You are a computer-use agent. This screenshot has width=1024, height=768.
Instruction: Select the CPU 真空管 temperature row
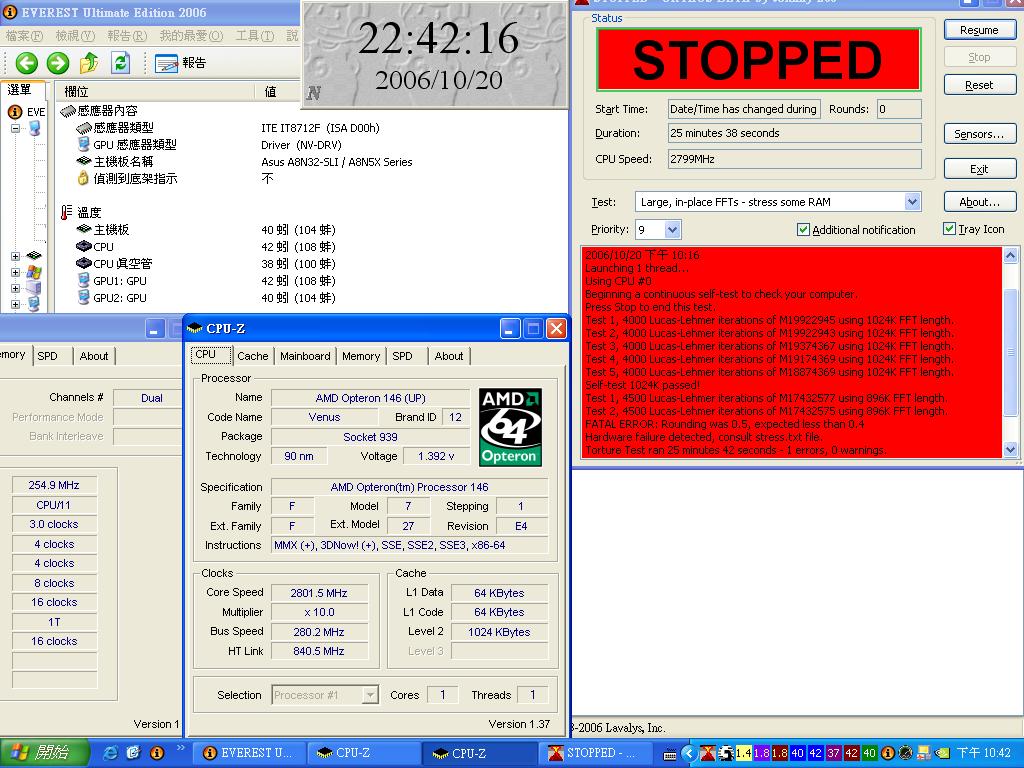click(x=114, y=264)
